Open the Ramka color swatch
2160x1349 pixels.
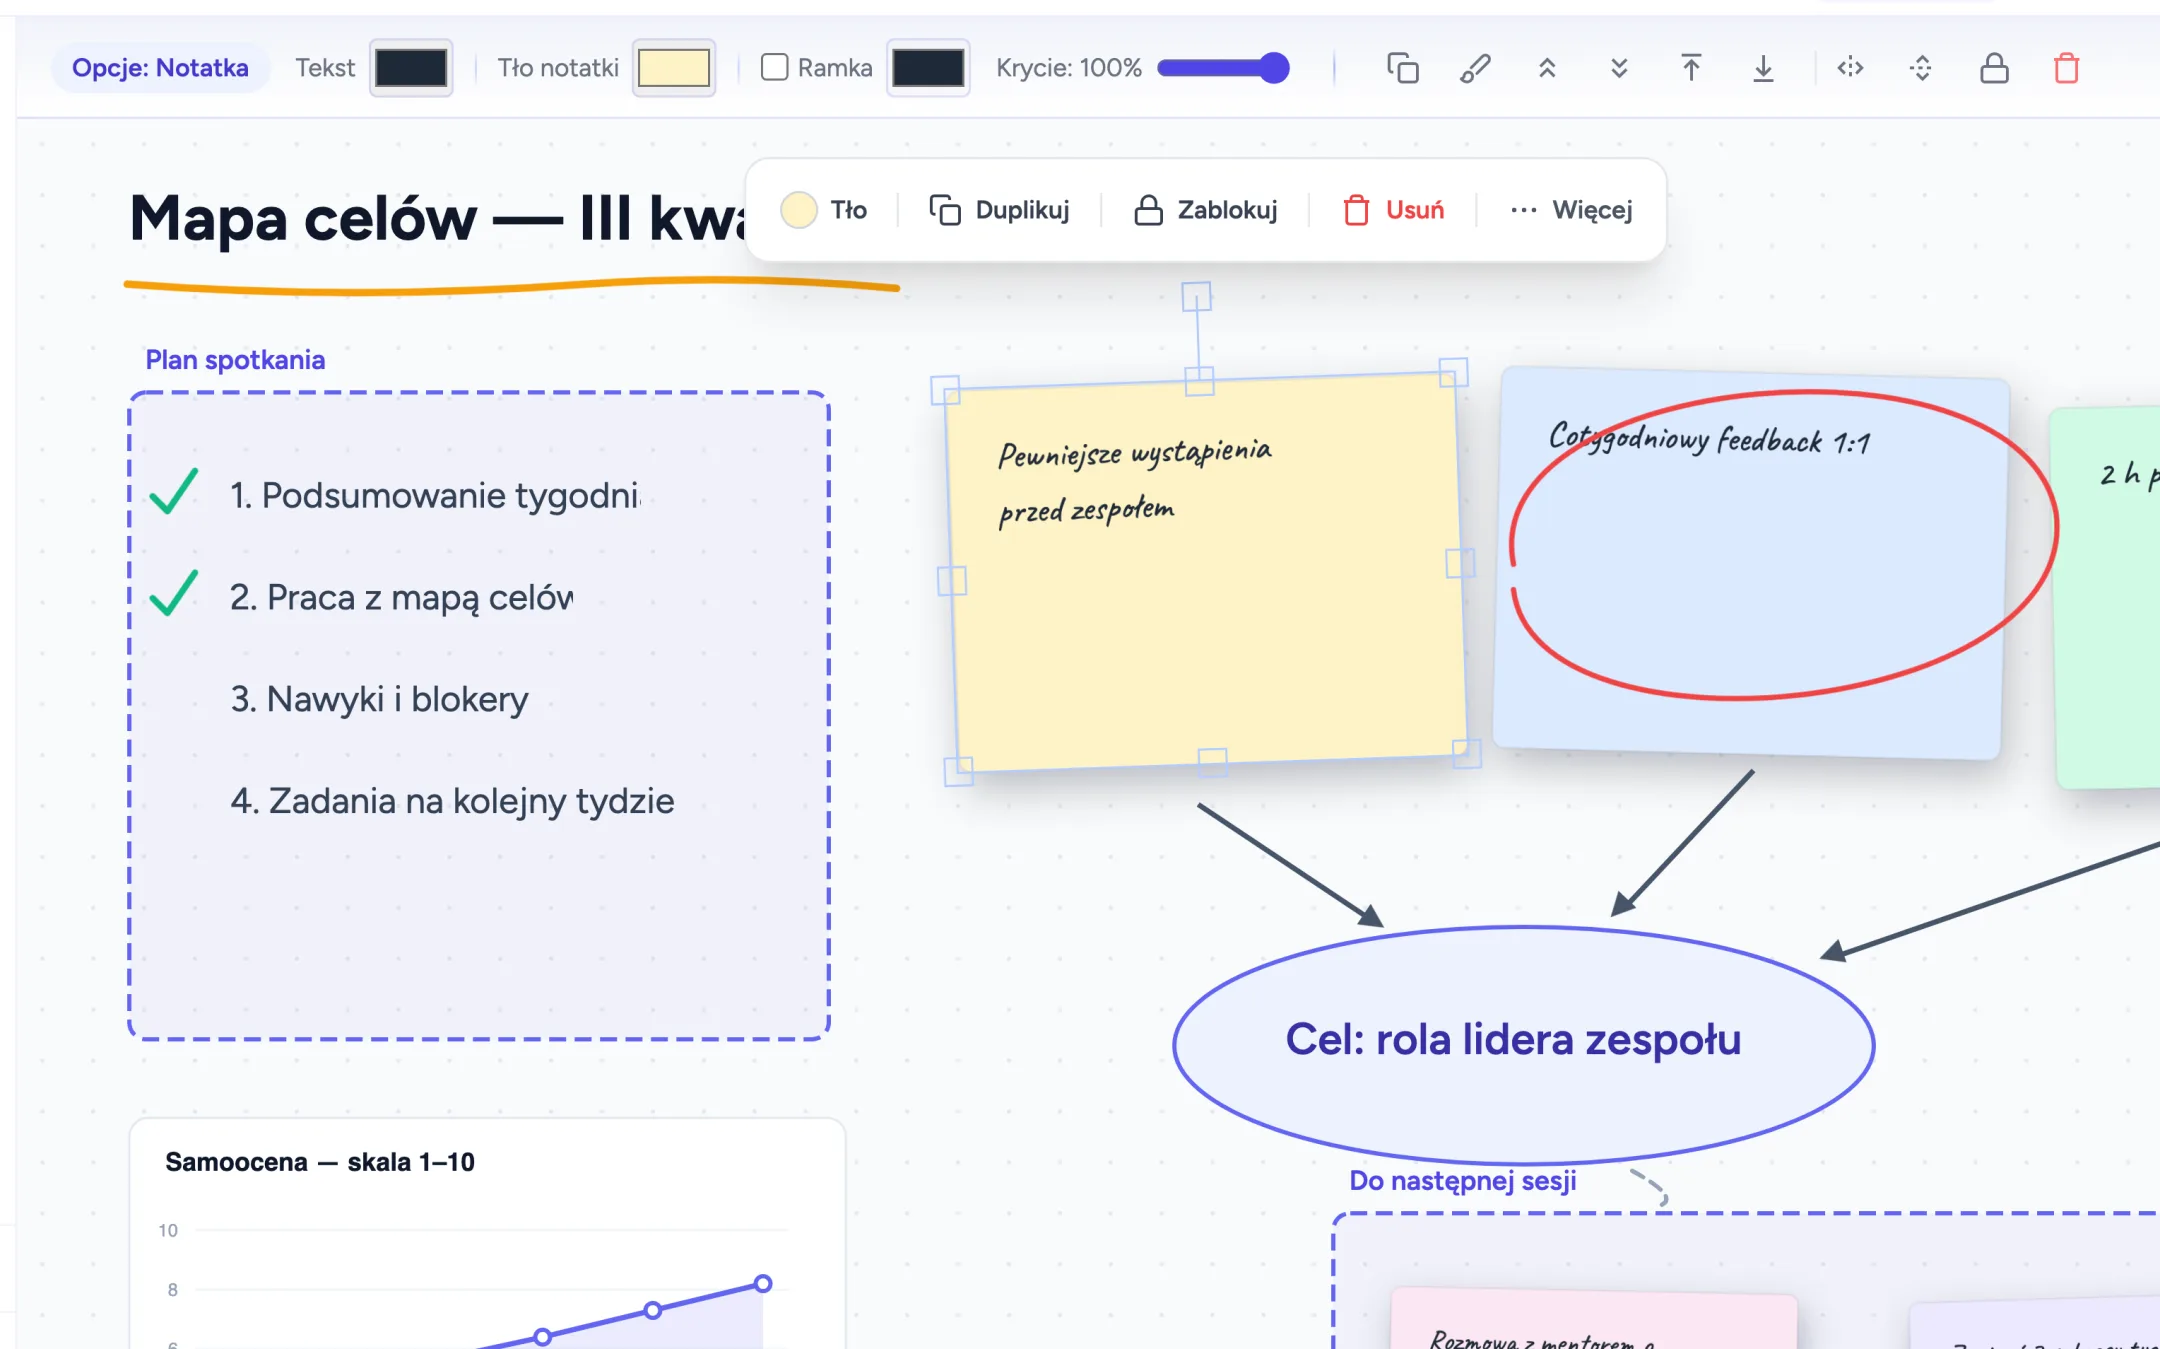pyautogui.click(x=928, y=68)
